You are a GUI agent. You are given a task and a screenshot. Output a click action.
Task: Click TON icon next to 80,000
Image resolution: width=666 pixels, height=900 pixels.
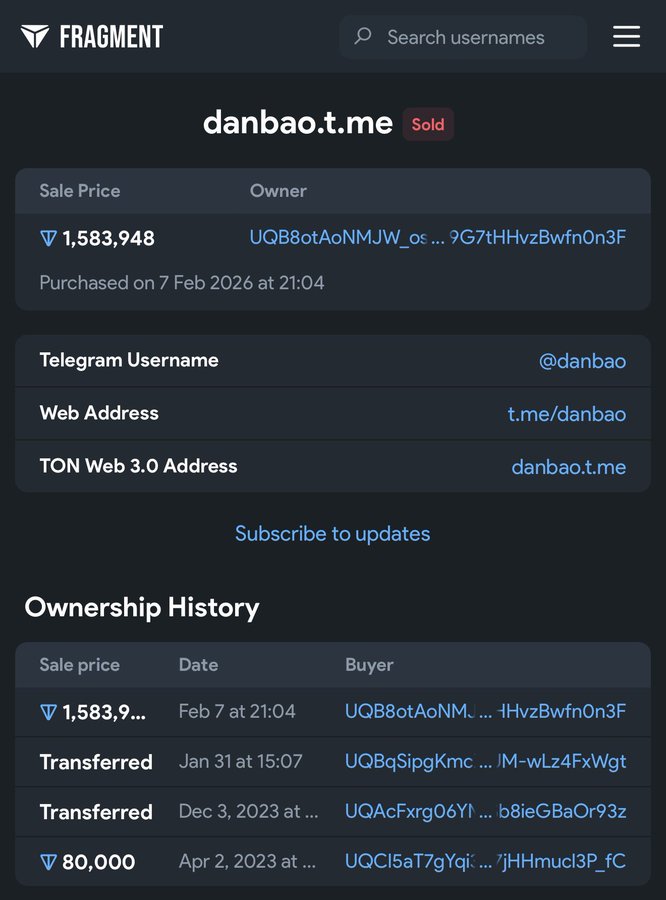pos(48,862)
